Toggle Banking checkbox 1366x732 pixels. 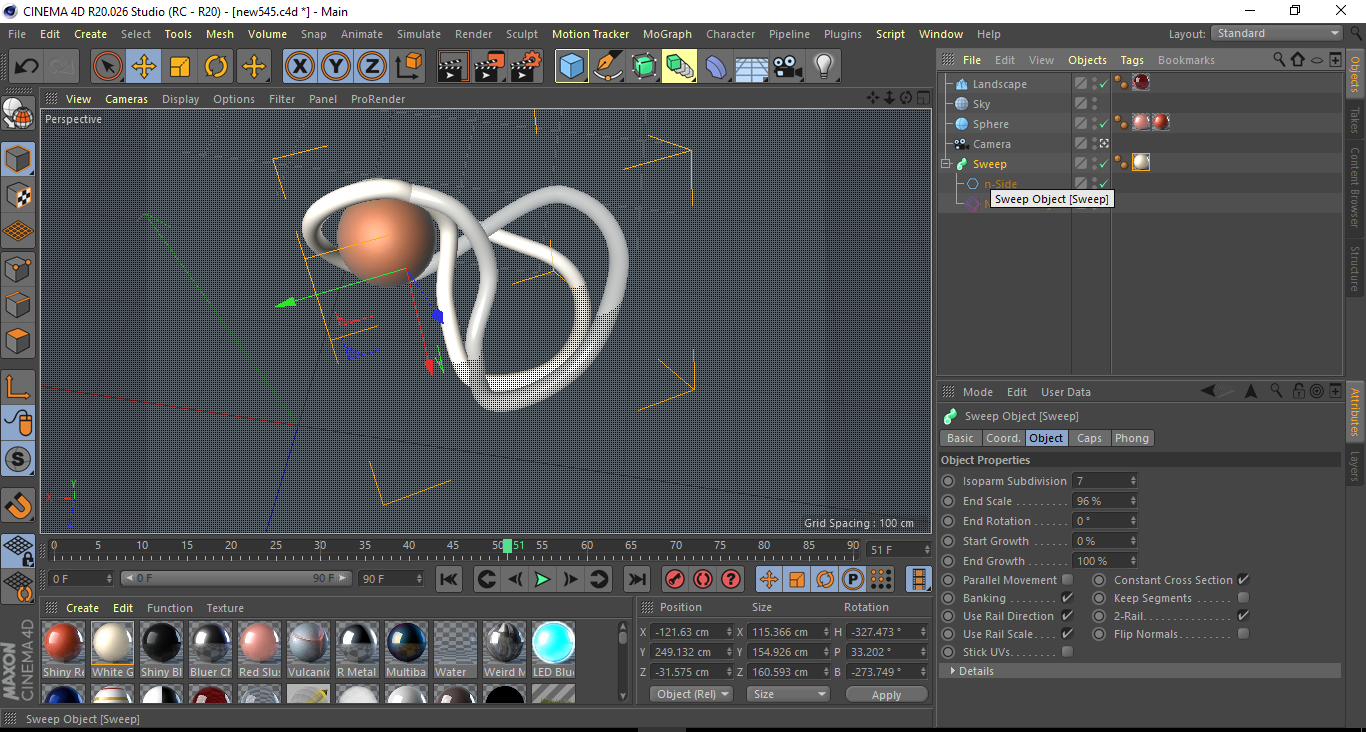1067,598
